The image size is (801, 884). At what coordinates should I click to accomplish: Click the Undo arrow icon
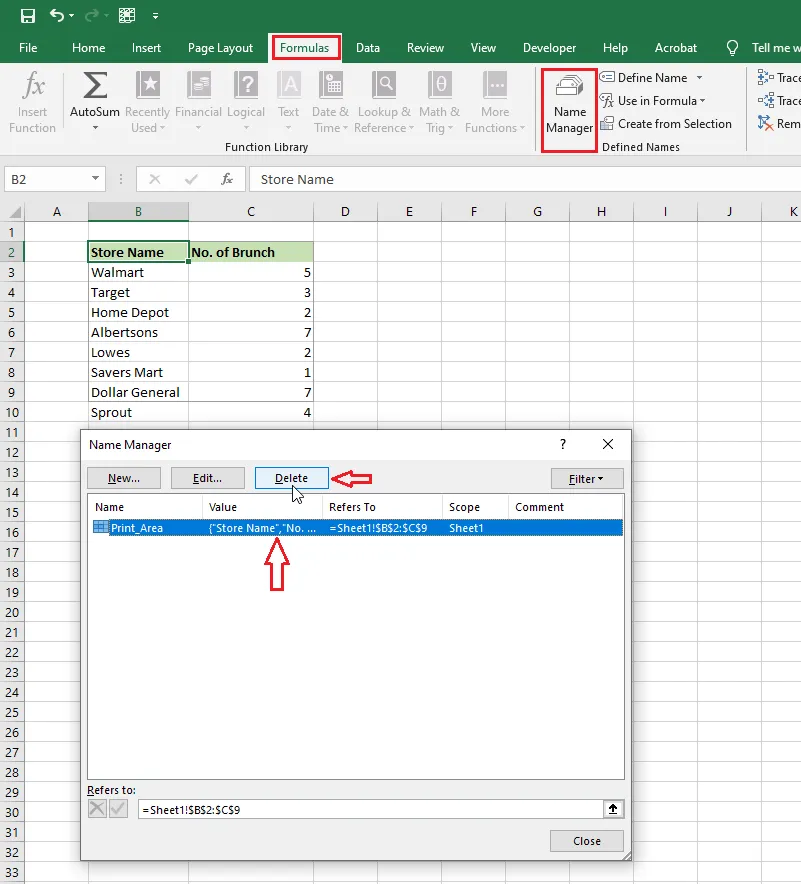57,15
